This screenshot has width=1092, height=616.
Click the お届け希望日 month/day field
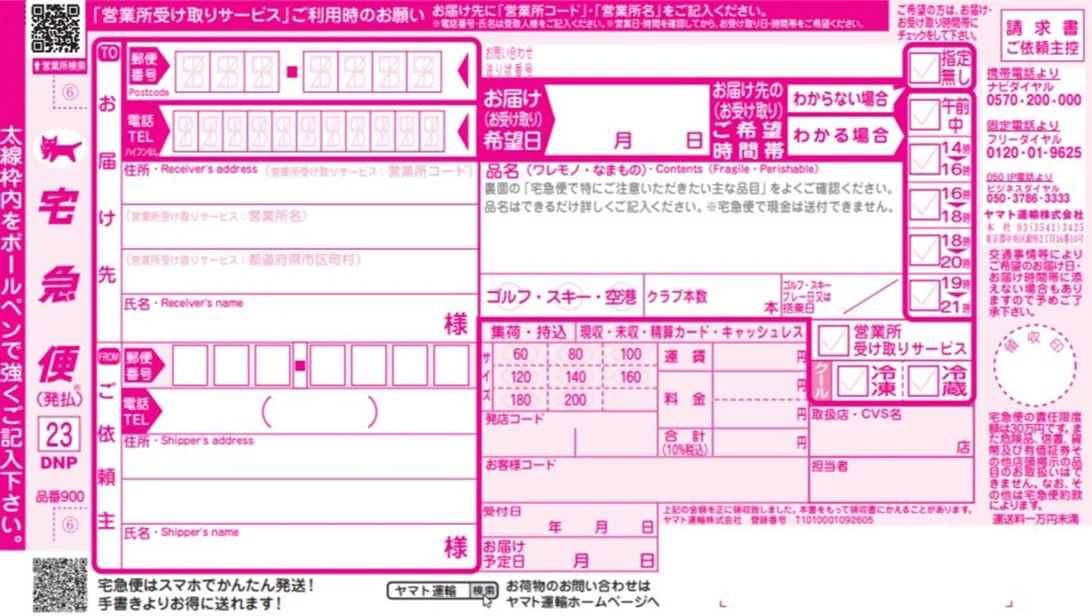627,118
